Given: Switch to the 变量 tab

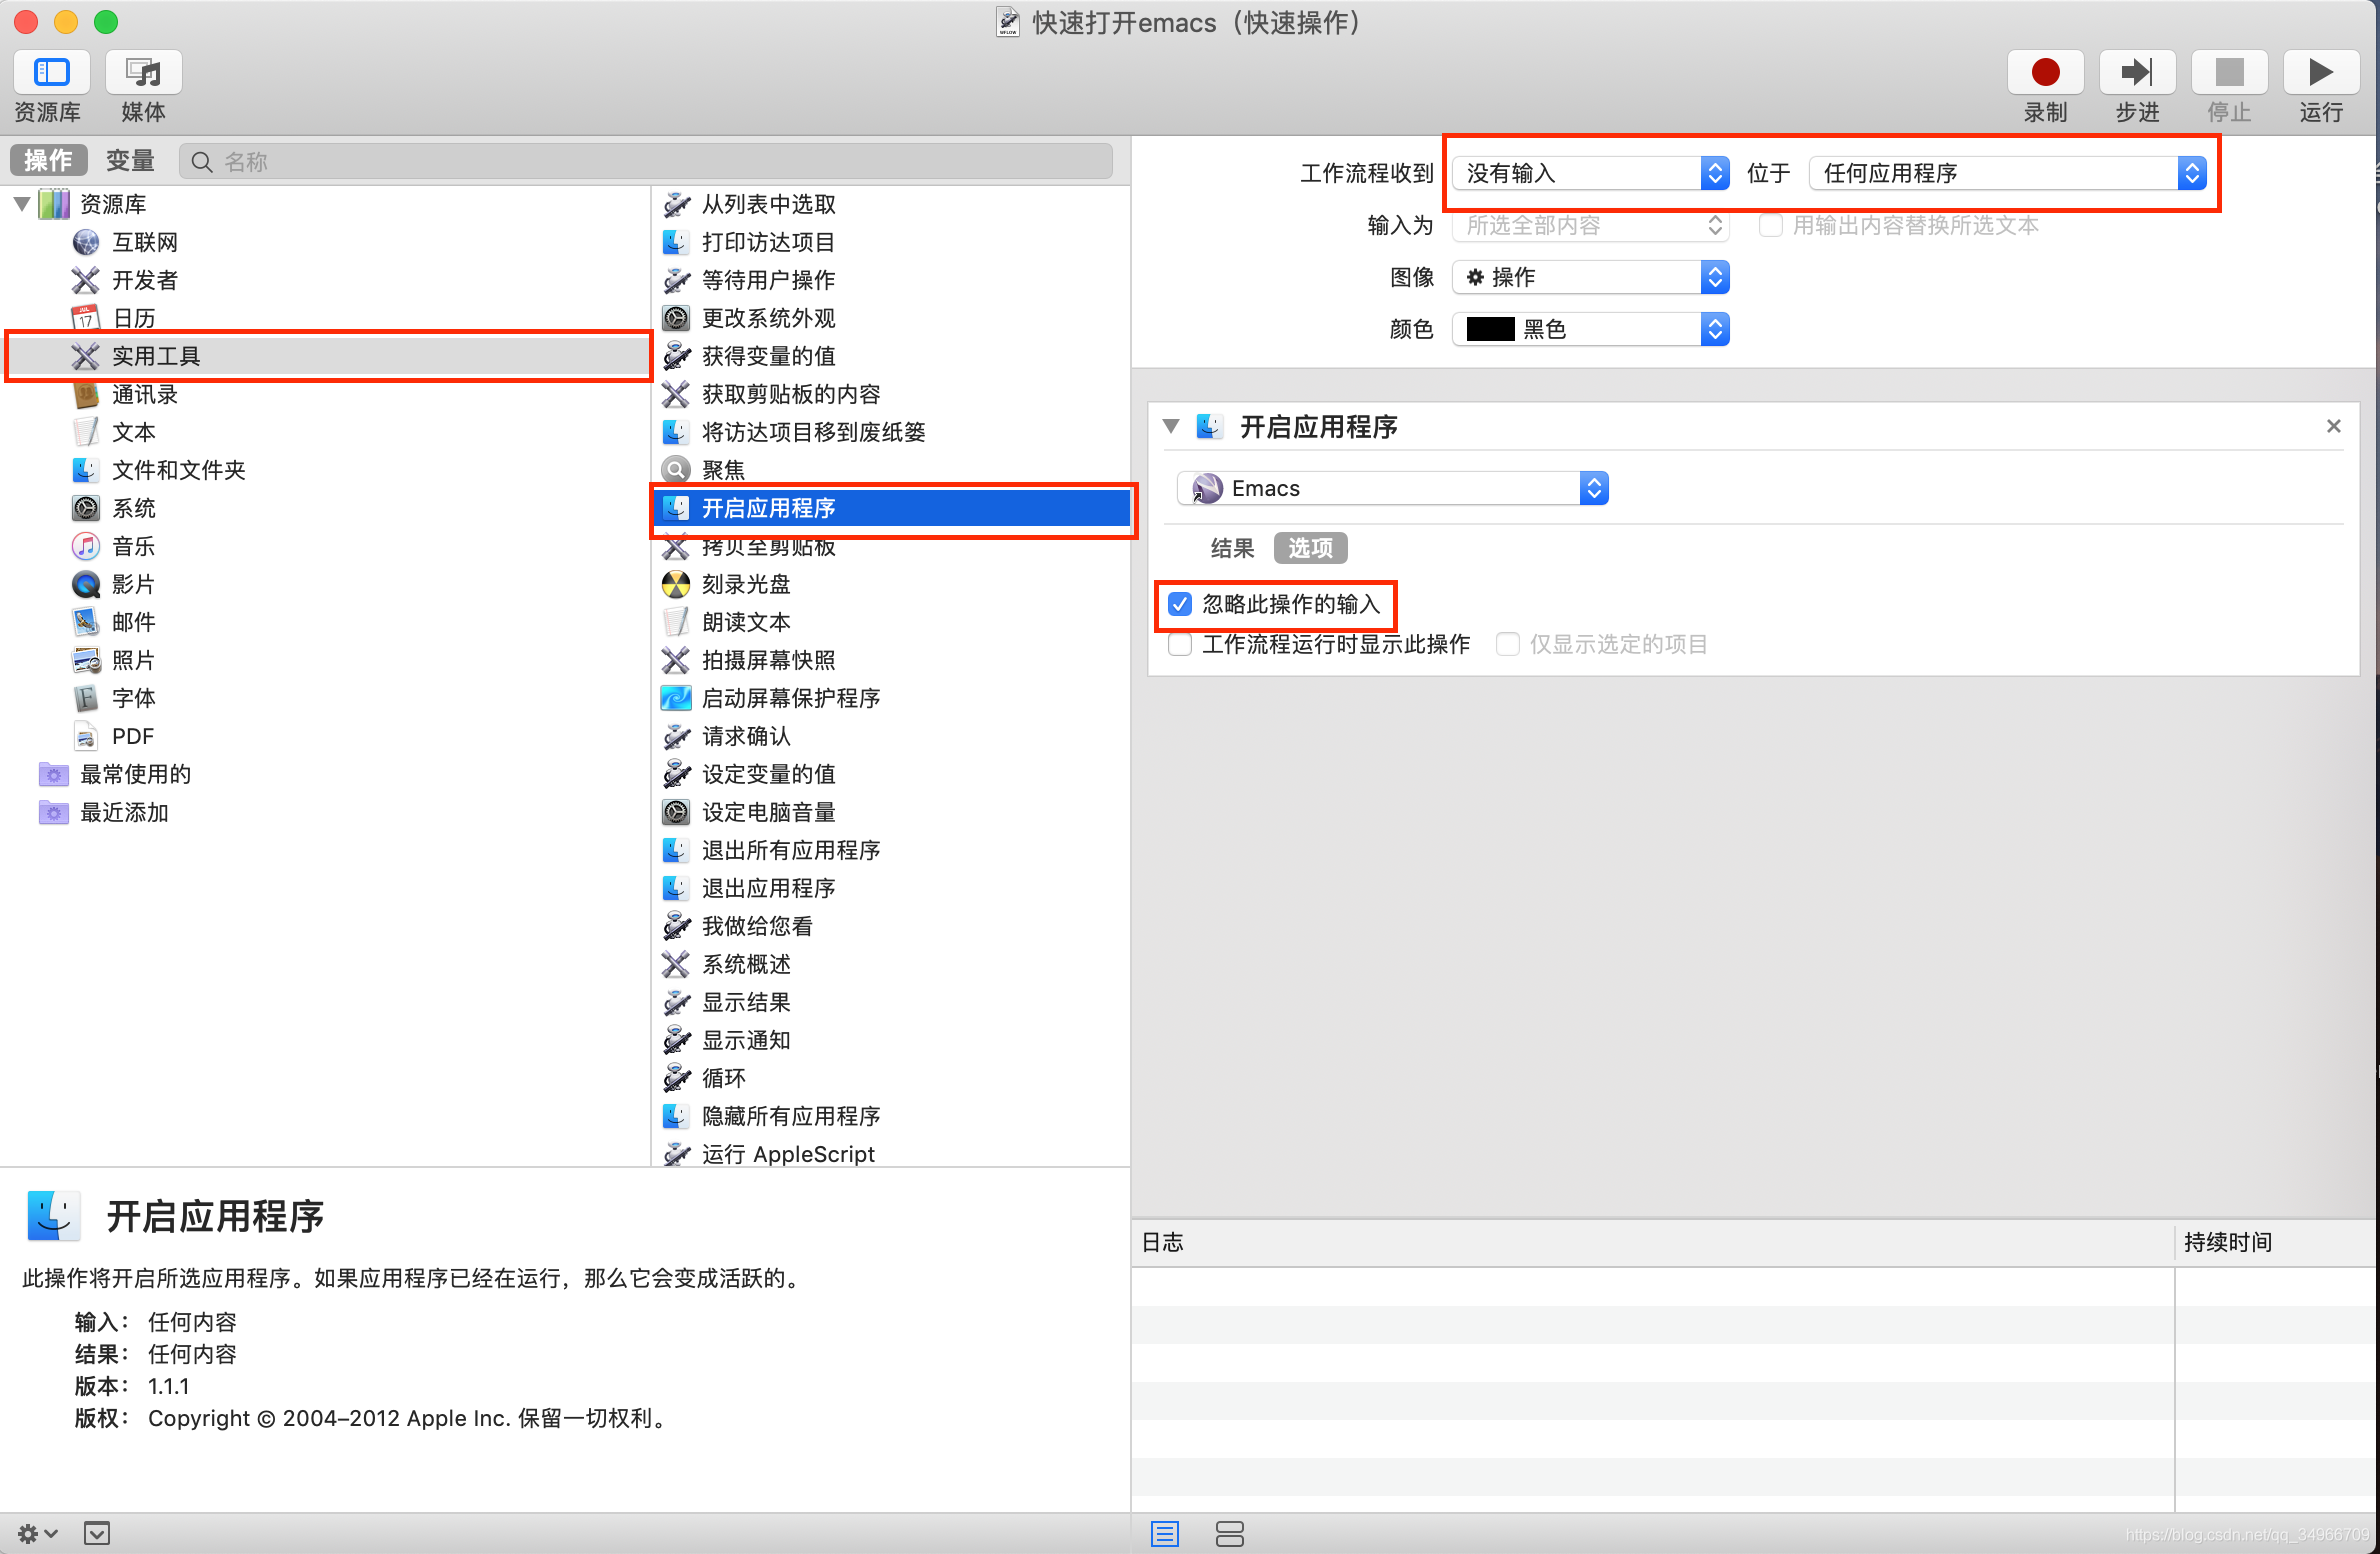Looking at the screenshot, I should [x=130, y=160].
